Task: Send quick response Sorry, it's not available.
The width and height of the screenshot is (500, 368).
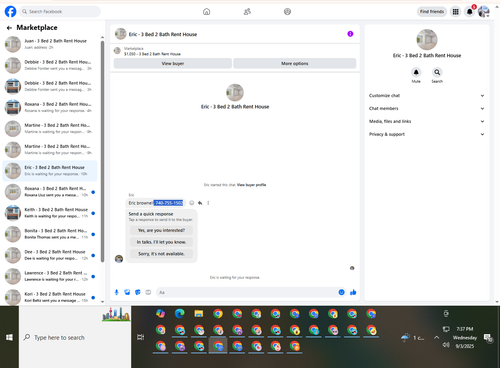Action: pos(161,254)
